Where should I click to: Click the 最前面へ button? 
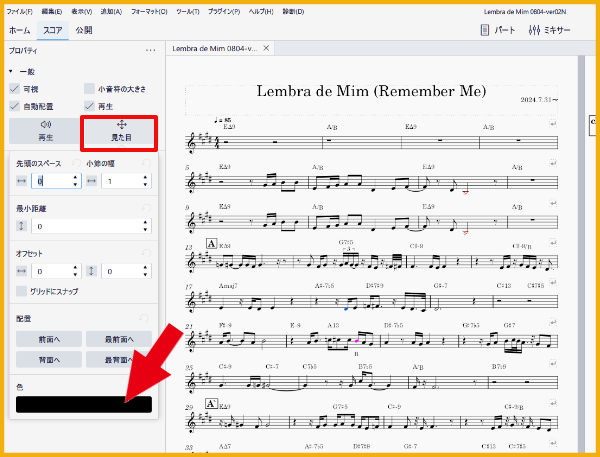119,339
